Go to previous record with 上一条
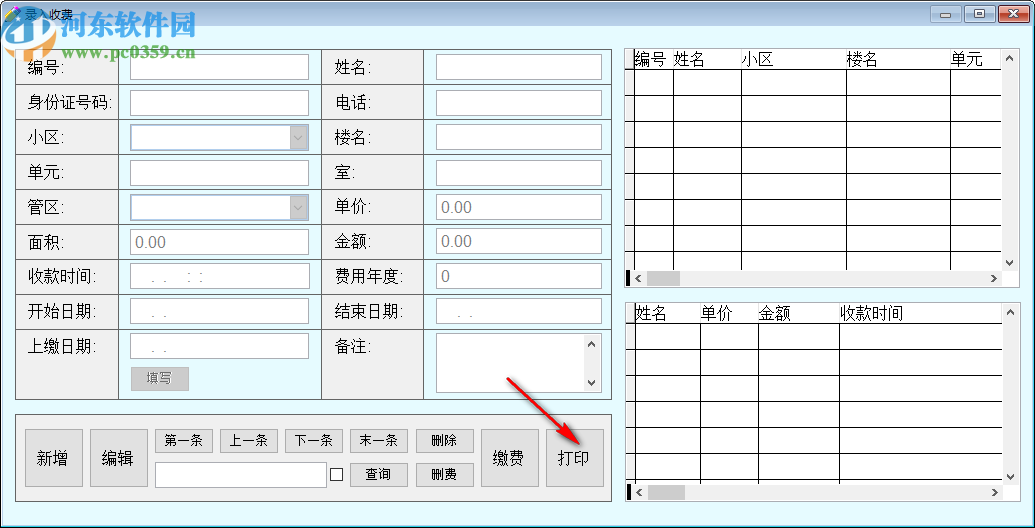Screen dimensions: 1035x528 point(249,441)
